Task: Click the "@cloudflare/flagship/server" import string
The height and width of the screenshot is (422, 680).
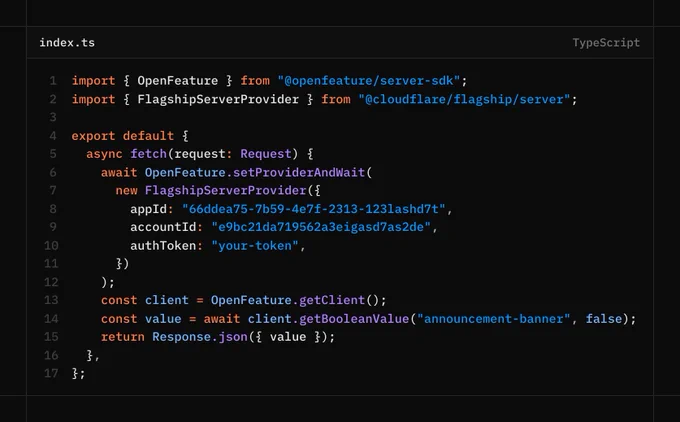Action: pos(464,99)
